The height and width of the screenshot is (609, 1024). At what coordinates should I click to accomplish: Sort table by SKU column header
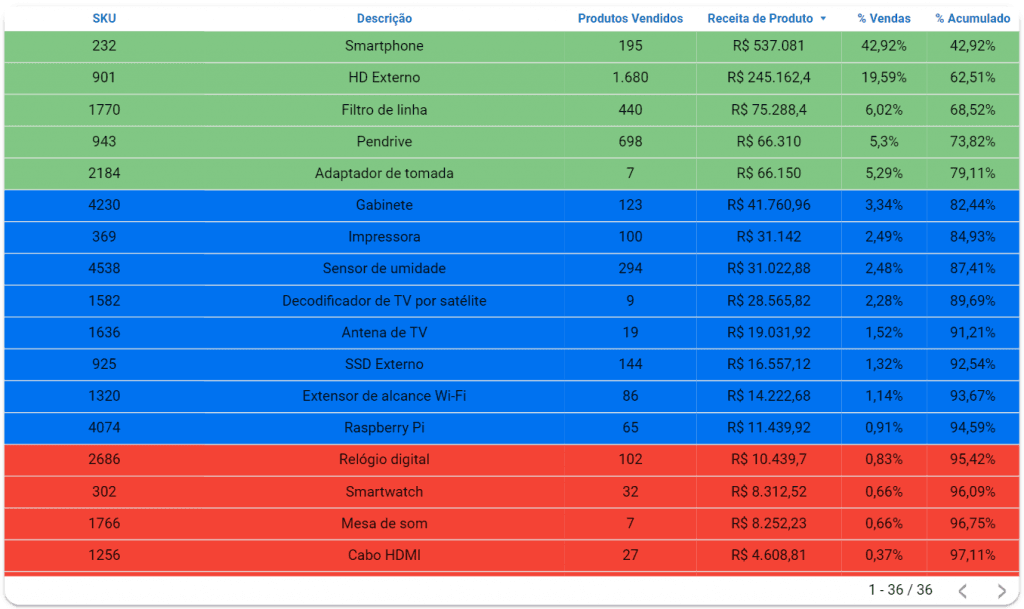click(104, 19)
